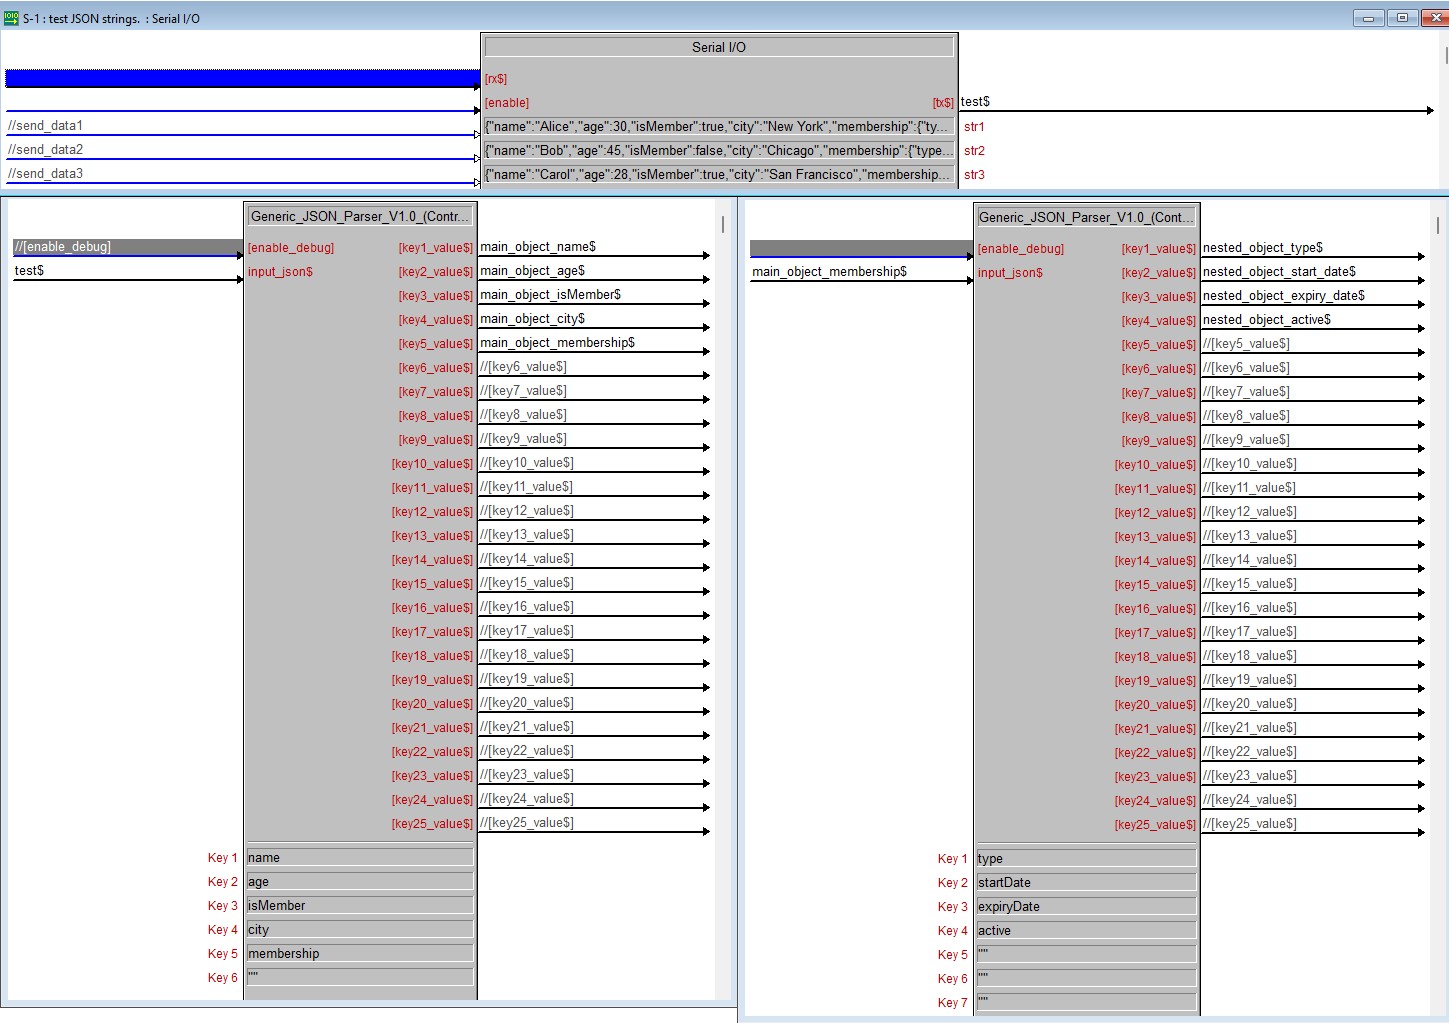Edit Key 5 'membership' parameter field
The height and width of the screenshot is (1023, 1449).
click(x=360, y=954)
